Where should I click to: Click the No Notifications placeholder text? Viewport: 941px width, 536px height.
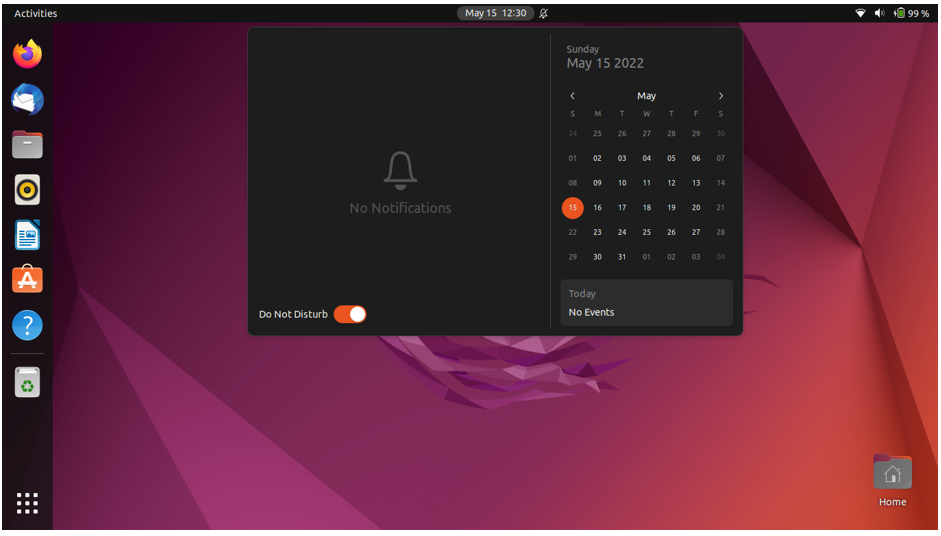(400, 208)
